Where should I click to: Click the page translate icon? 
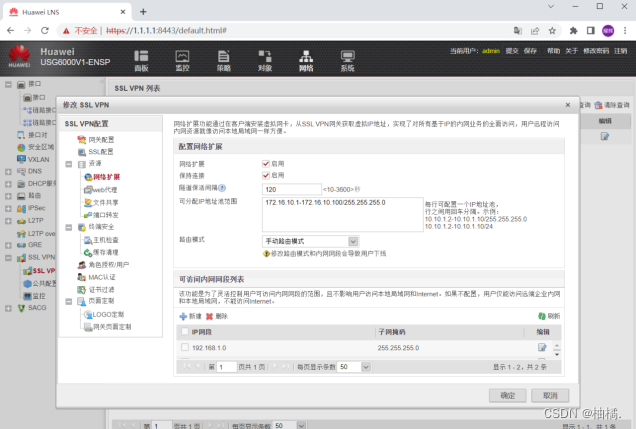518,31
